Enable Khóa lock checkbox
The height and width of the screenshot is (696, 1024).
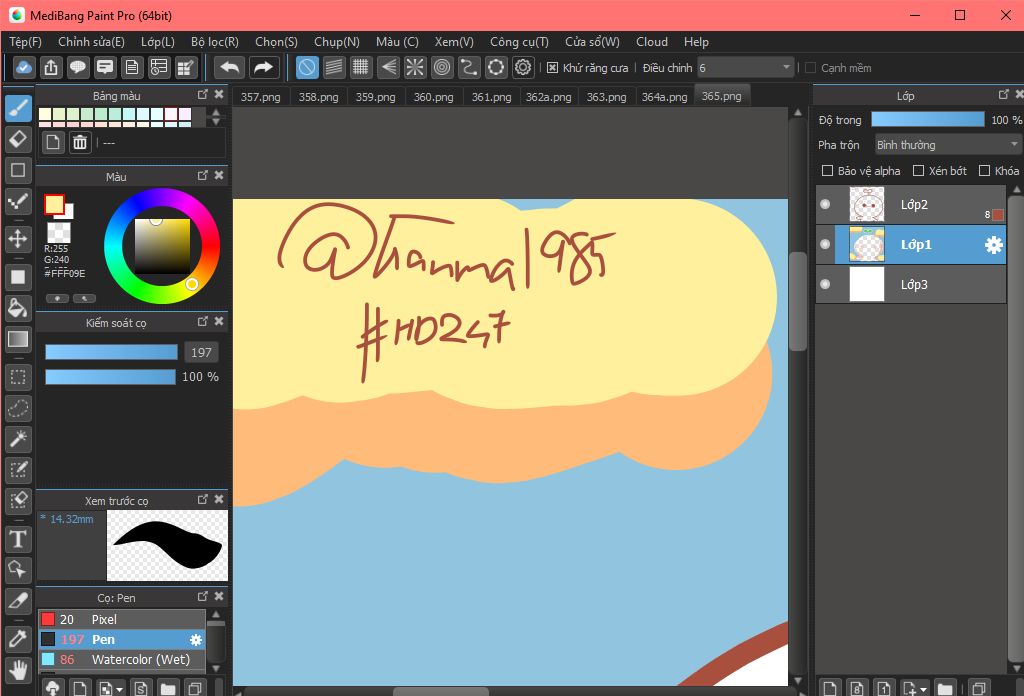984,170
